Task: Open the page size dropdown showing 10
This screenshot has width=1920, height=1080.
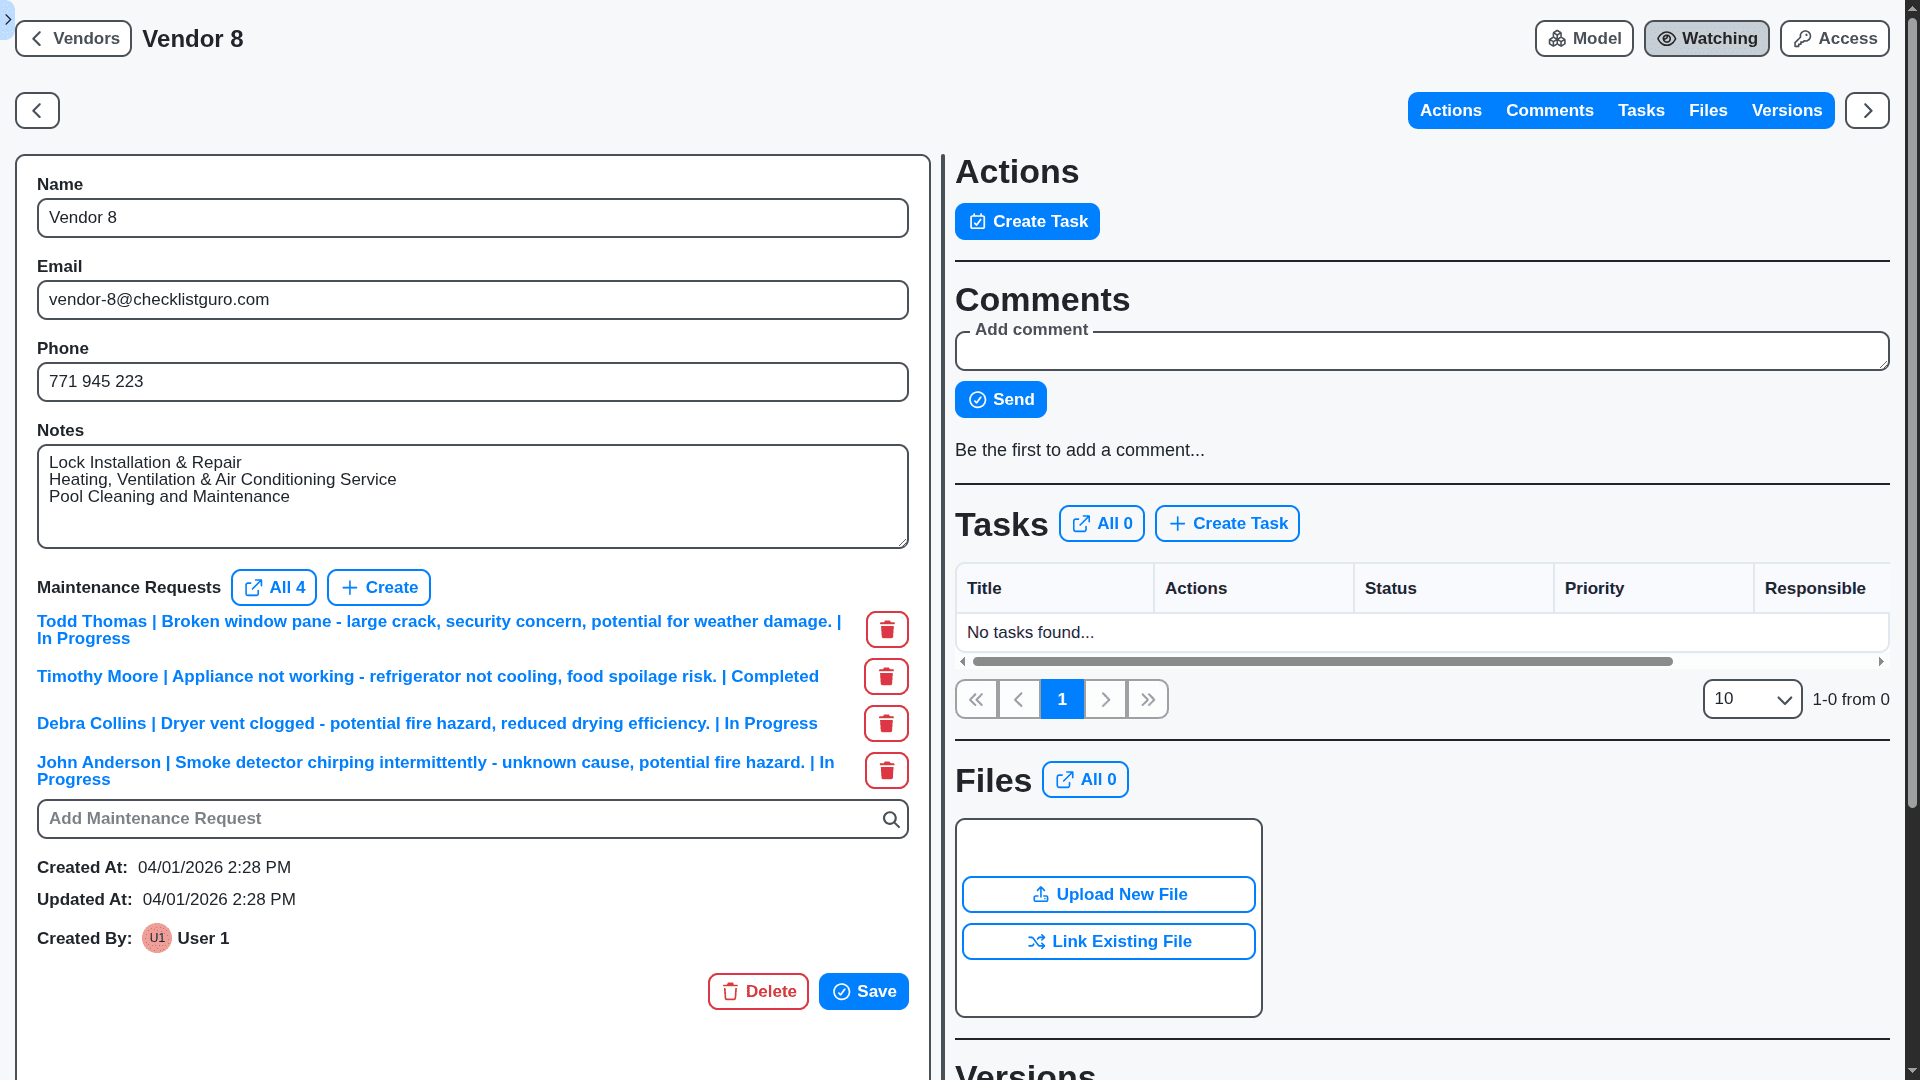Action: (1751, 700)
